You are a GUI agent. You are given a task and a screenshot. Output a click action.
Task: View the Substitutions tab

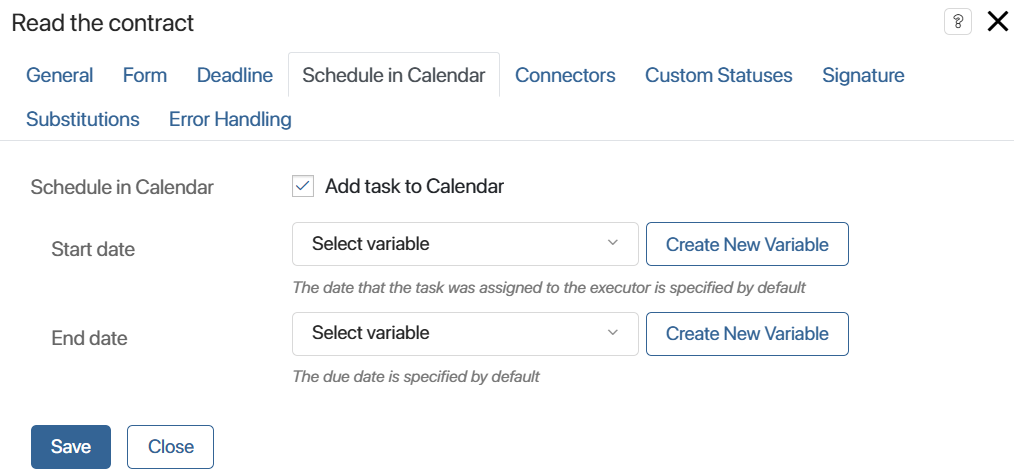click(83, 120)
